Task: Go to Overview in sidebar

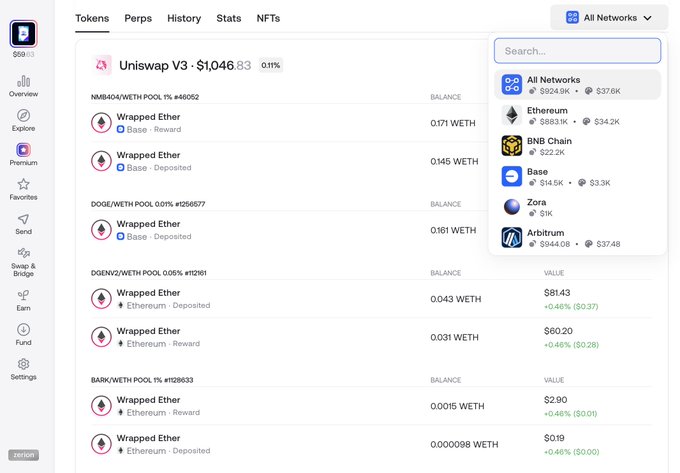Action: [23, 86]
